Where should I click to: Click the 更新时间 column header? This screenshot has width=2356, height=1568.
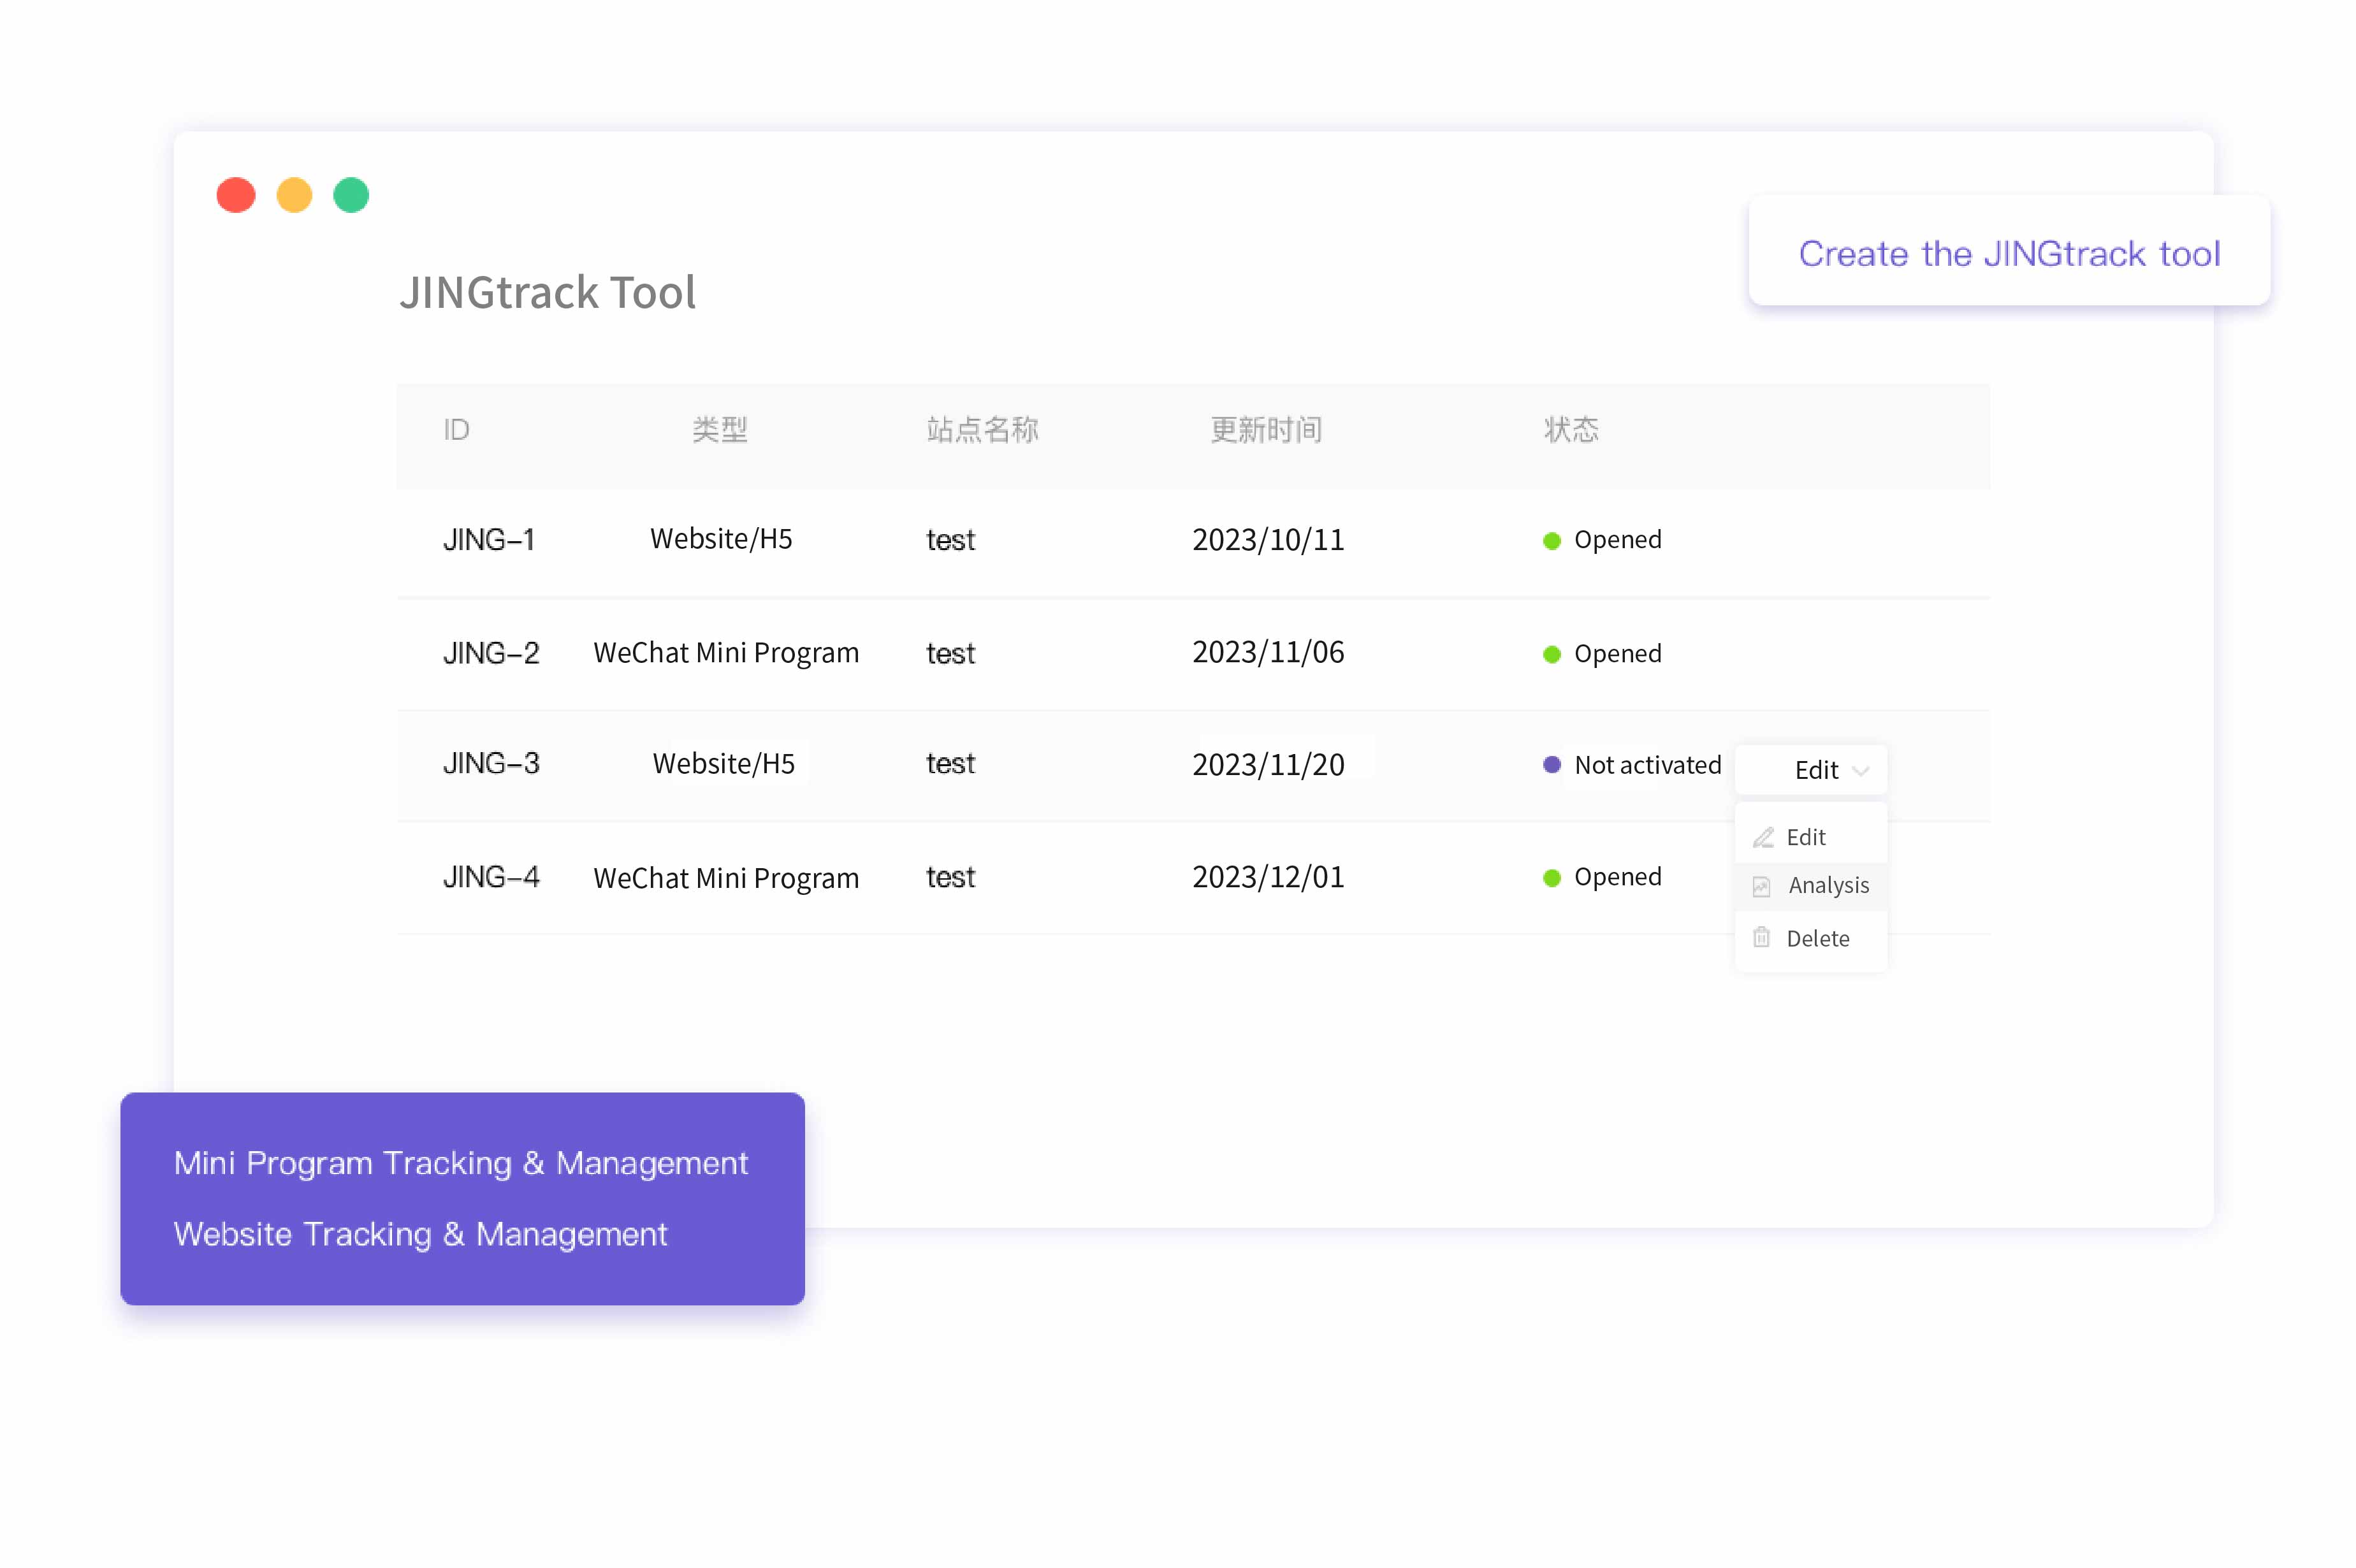click(1266, 430)
